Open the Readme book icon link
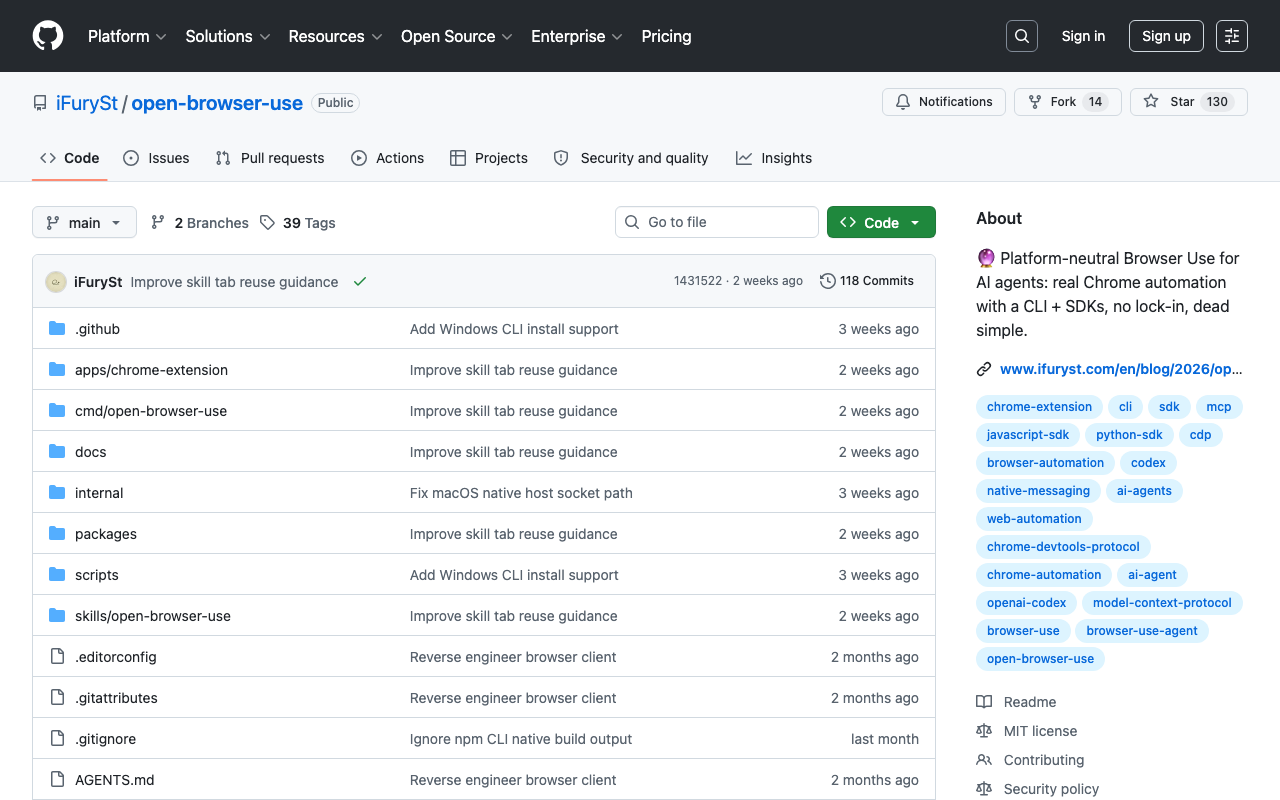 984,702
